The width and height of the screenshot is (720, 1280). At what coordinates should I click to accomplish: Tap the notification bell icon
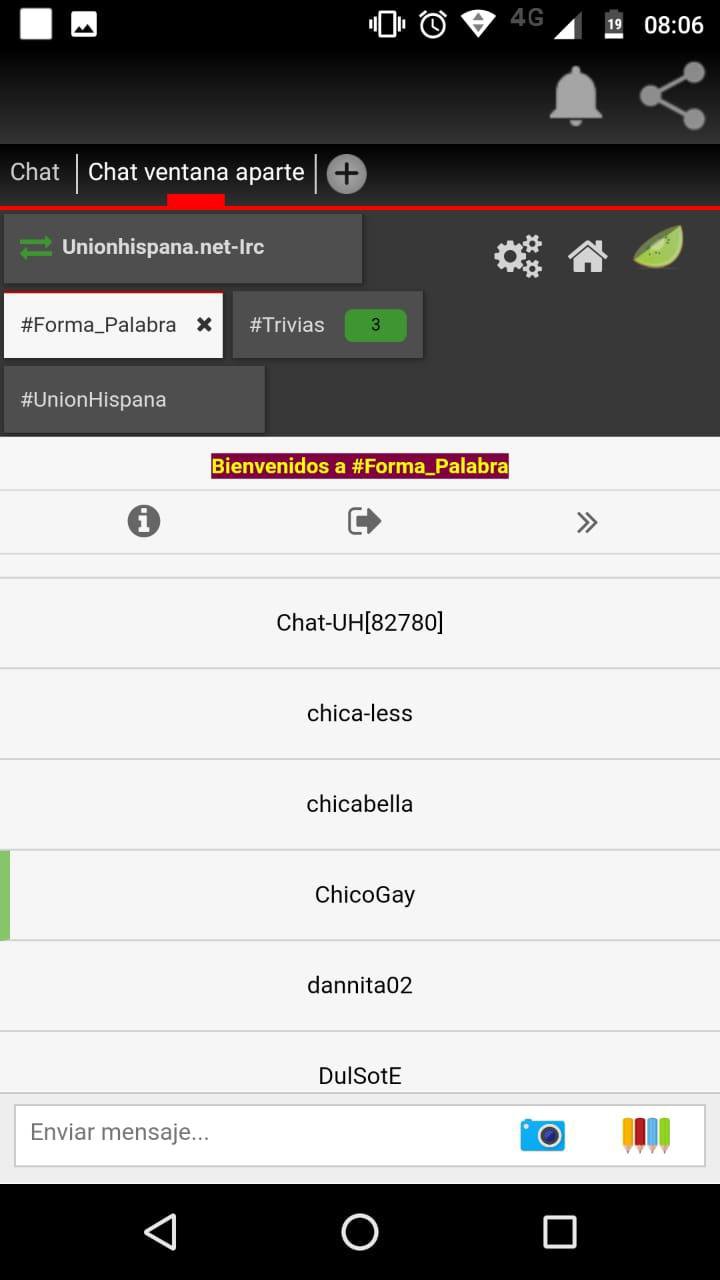pos(576,96)
